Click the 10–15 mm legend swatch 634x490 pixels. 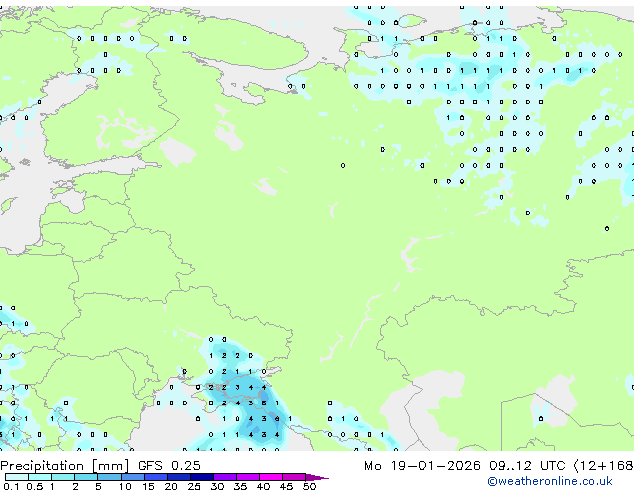pyautogui.click(x=133, y=477)
